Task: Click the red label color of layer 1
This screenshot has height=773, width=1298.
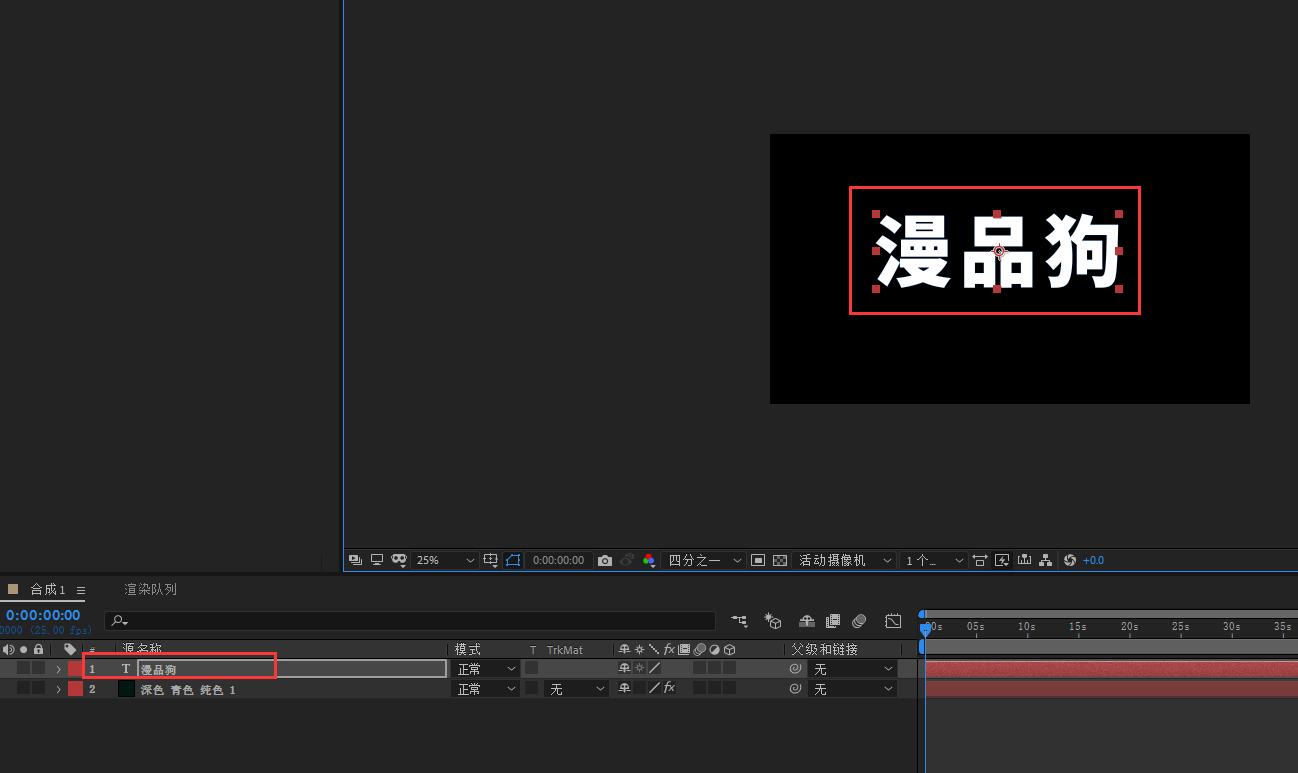Action: click(x=75, y=668)
